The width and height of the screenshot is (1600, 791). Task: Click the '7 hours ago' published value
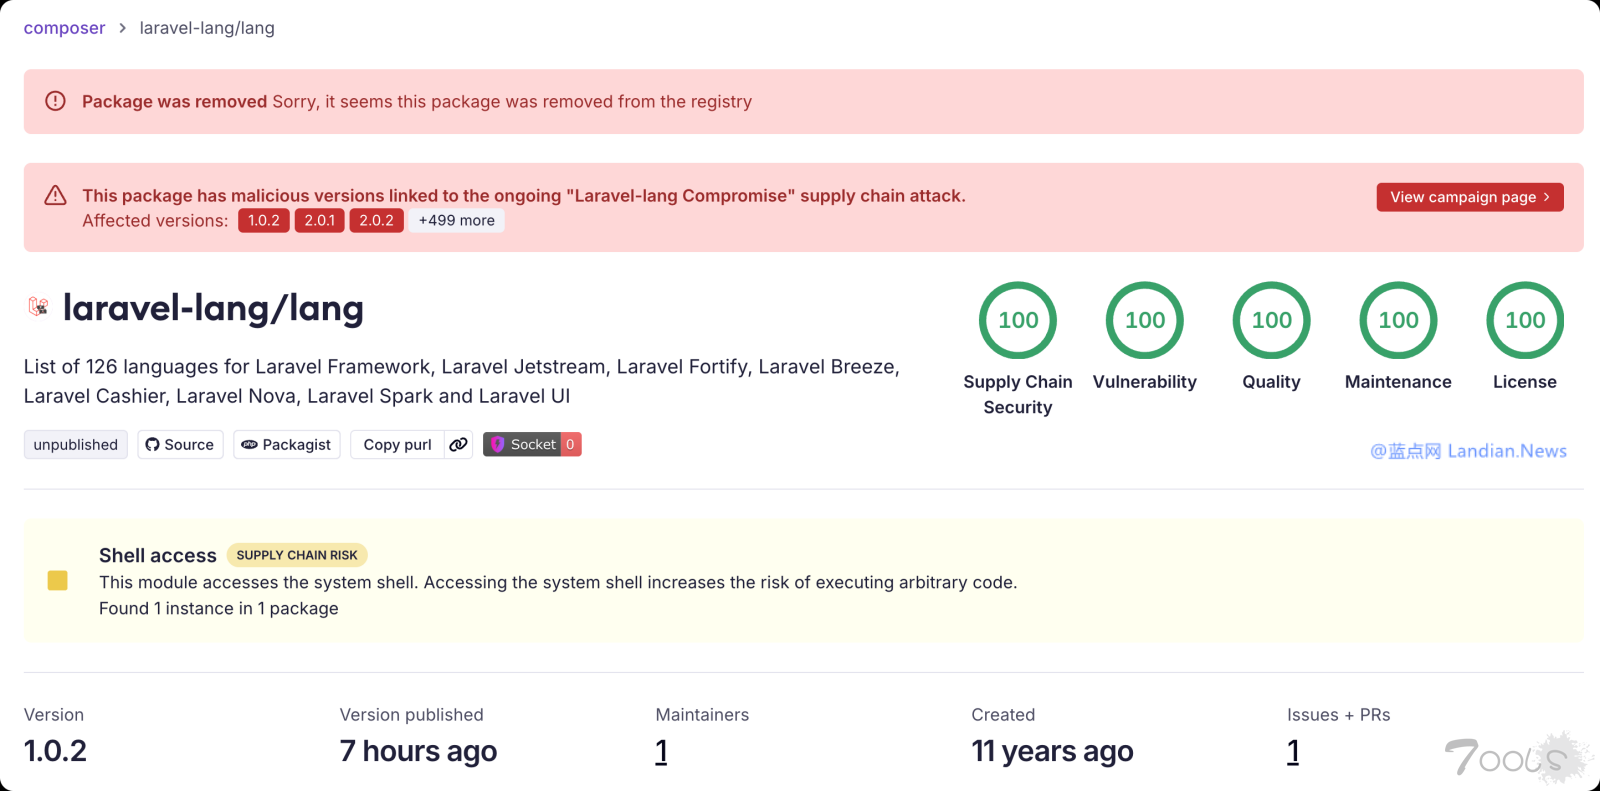(x=418, y=751)
